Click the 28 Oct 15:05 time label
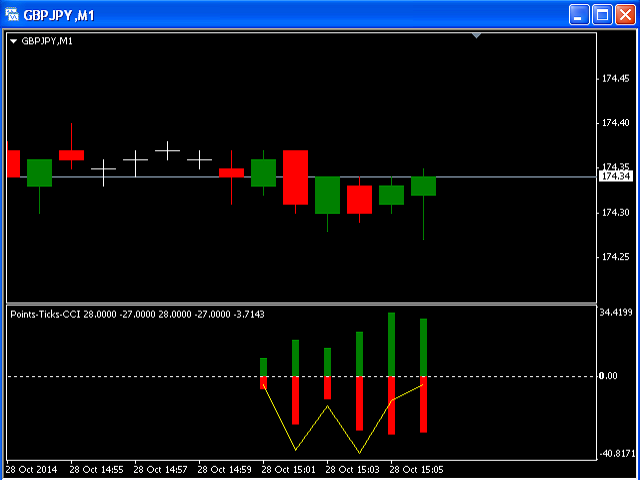 pyautogui.click(x=417, y=470)
